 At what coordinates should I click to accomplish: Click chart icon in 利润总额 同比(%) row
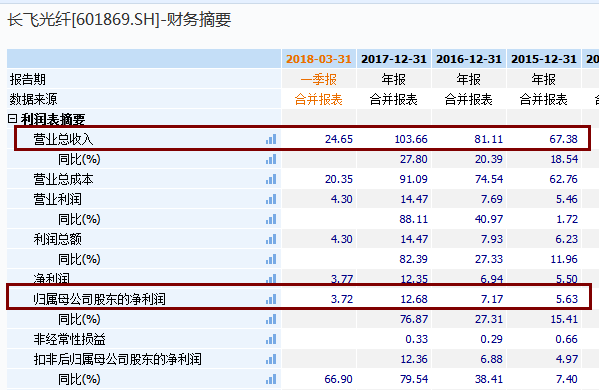click(x=271, y=259)
